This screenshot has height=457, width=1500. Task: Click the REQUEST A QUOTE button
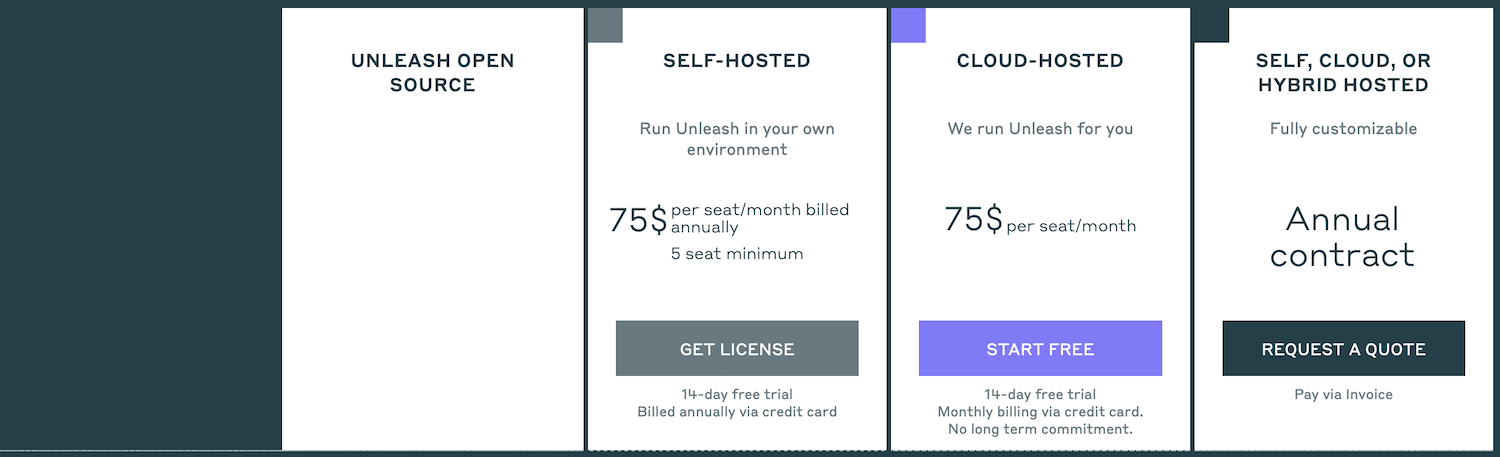click(1343, 349)
